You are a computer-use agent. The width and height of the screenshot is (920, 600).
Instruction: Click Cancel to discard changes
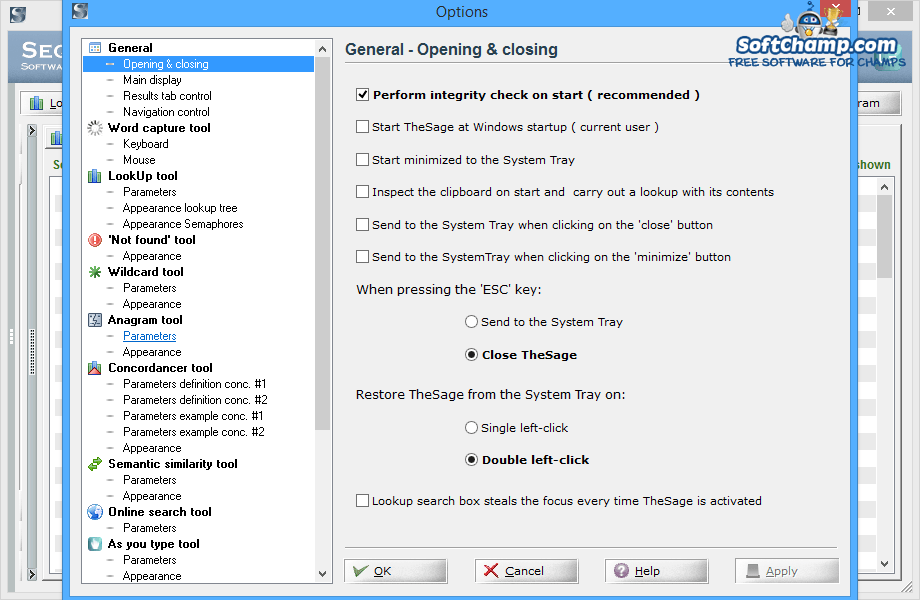click(x=526, y=571)
